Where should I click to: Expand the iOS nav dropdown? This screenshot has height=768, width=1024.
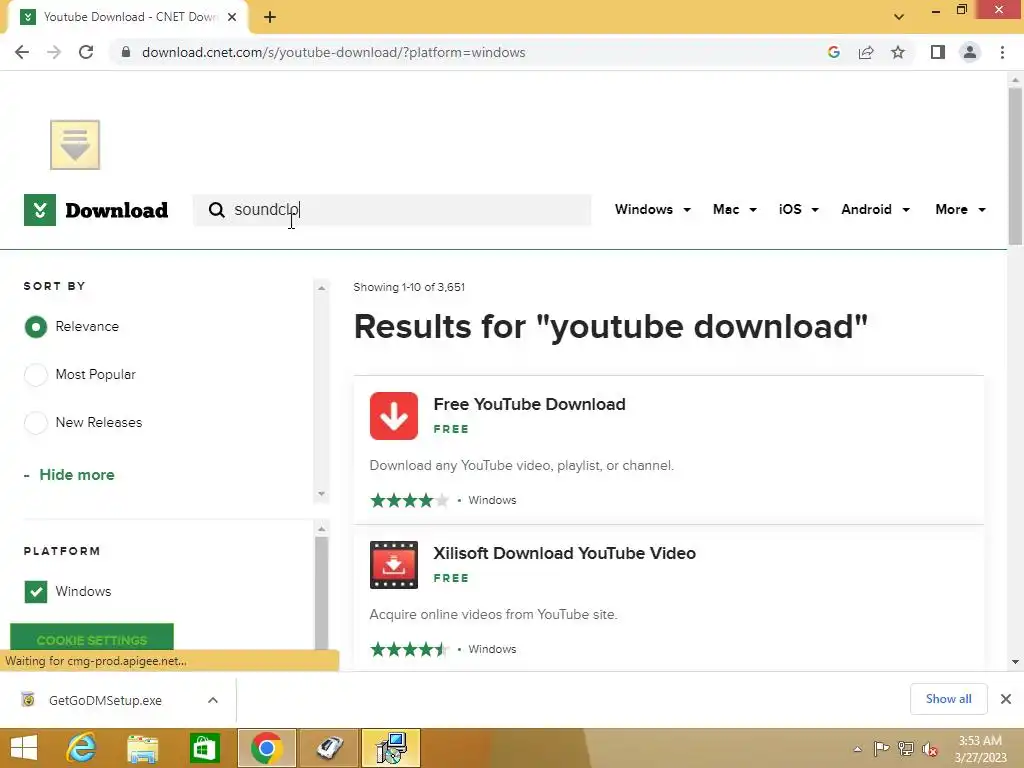coord(799,210)
